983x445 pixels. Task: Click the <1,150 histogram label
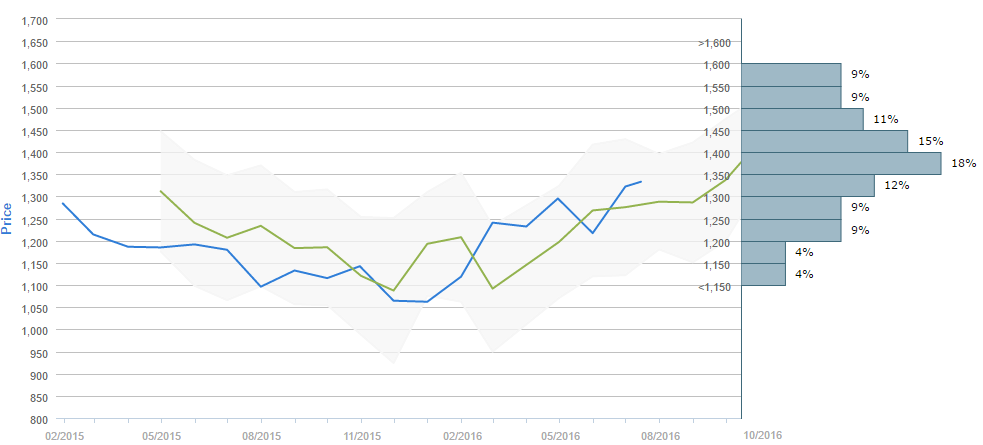(714, 288)
